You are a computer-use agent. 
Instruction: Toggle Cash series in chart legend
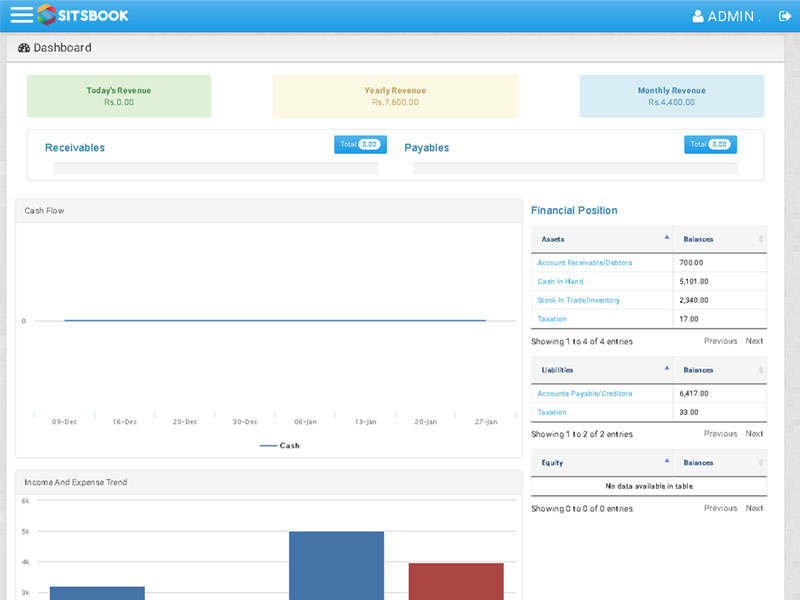280,446
